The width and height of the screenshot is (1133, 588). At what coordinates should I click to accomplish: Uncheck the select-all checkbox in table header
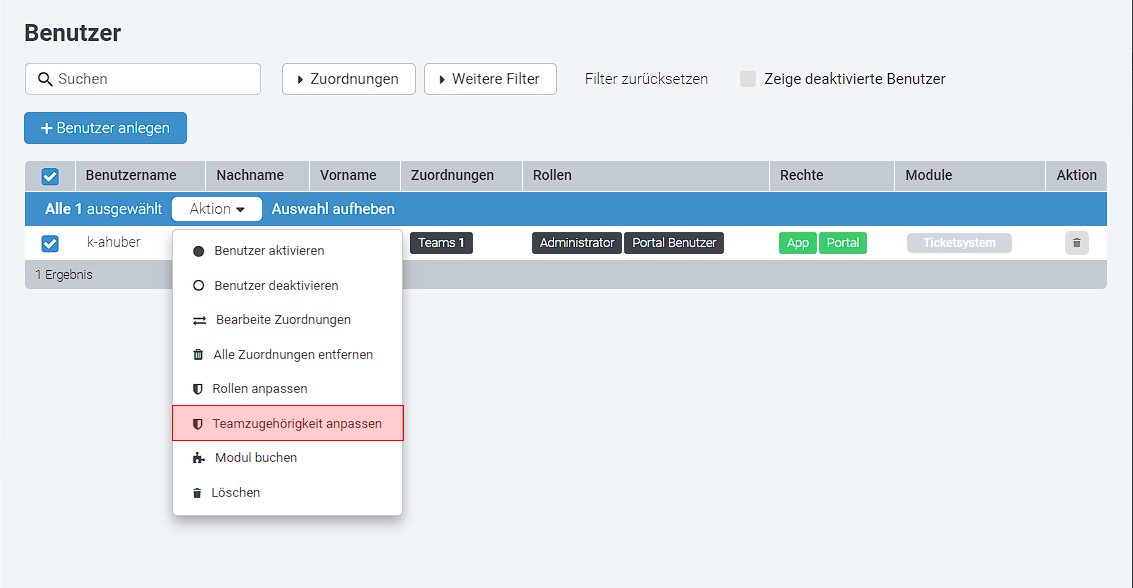(50, 176)
